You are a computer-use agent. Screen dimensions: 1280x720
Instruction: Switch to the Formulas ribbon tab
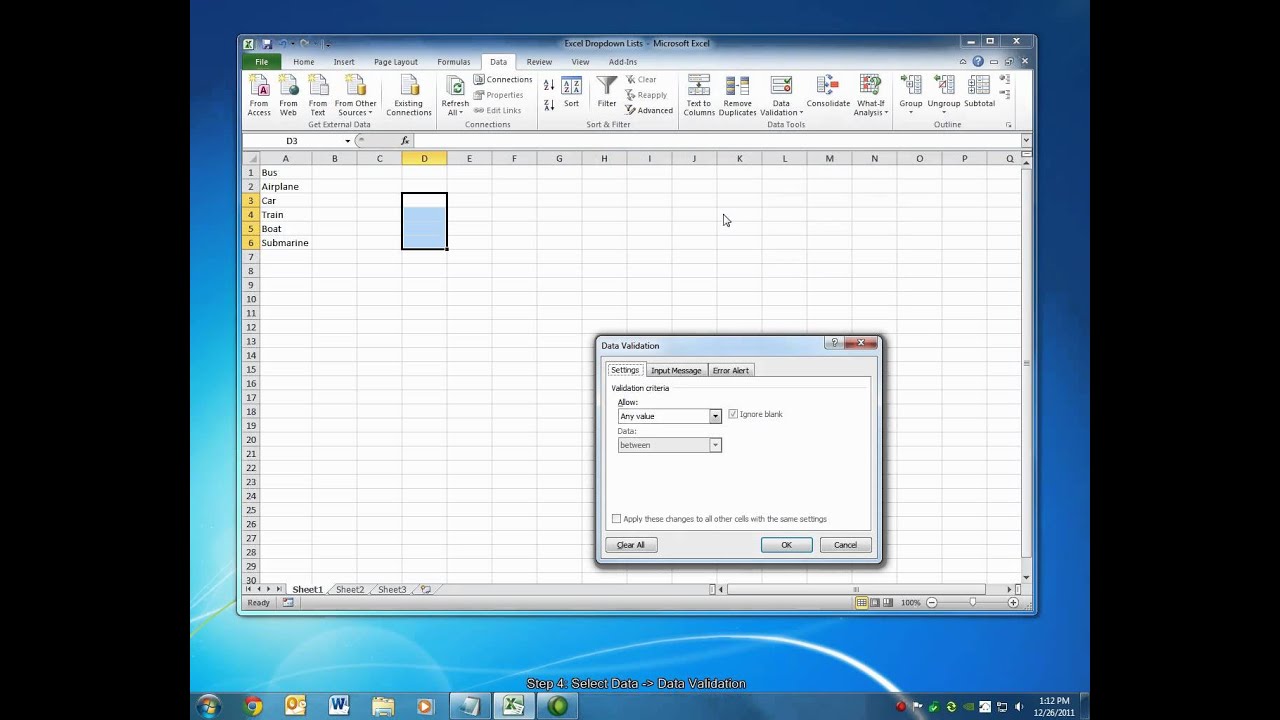click(x=453, y=62)
